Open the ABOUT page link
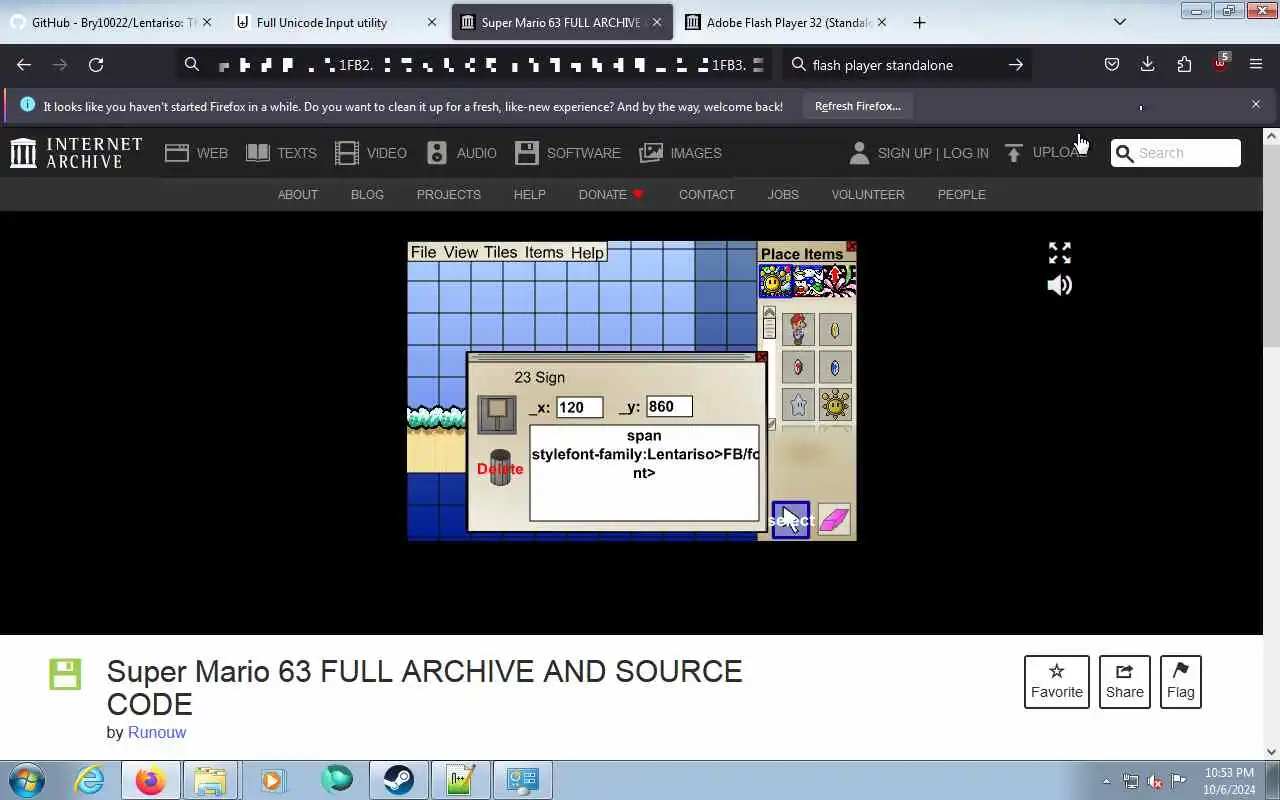The height and width of the screenshot is (800, 1280). coord(297,194)
